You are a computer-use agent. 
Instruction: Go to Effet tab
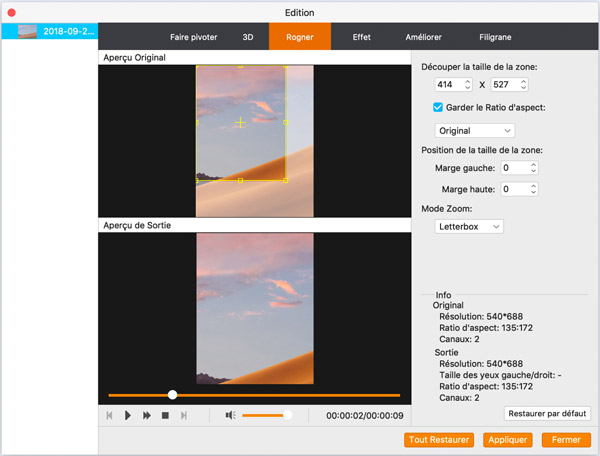point(362,37)
